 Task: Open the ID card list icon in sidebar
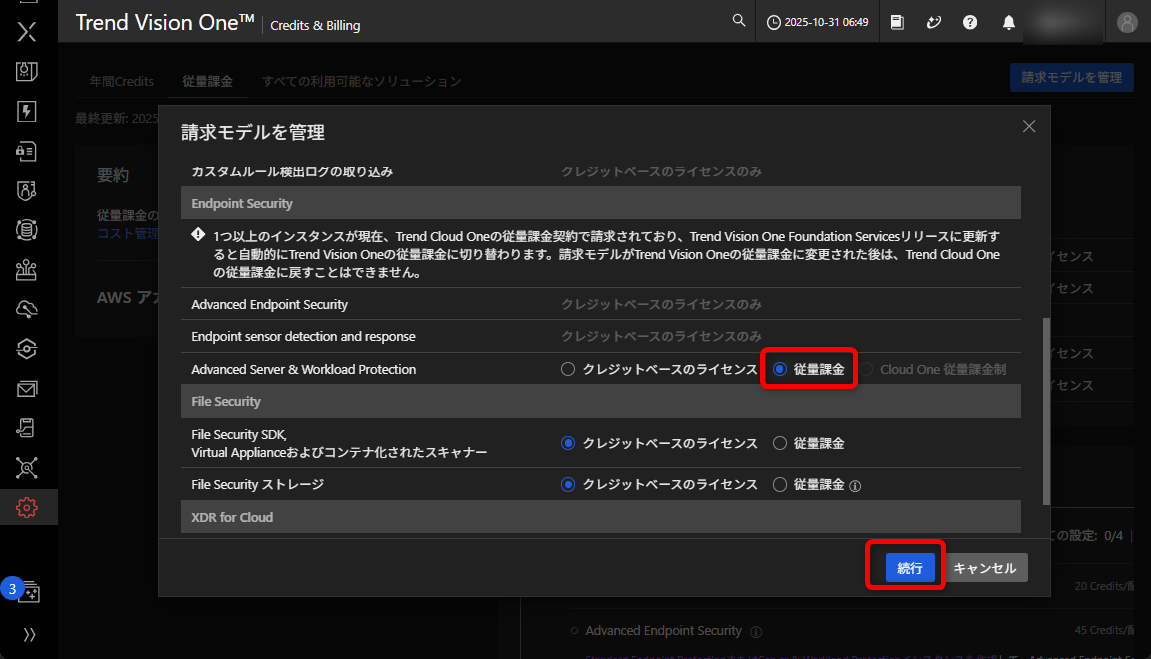[26, 151]
